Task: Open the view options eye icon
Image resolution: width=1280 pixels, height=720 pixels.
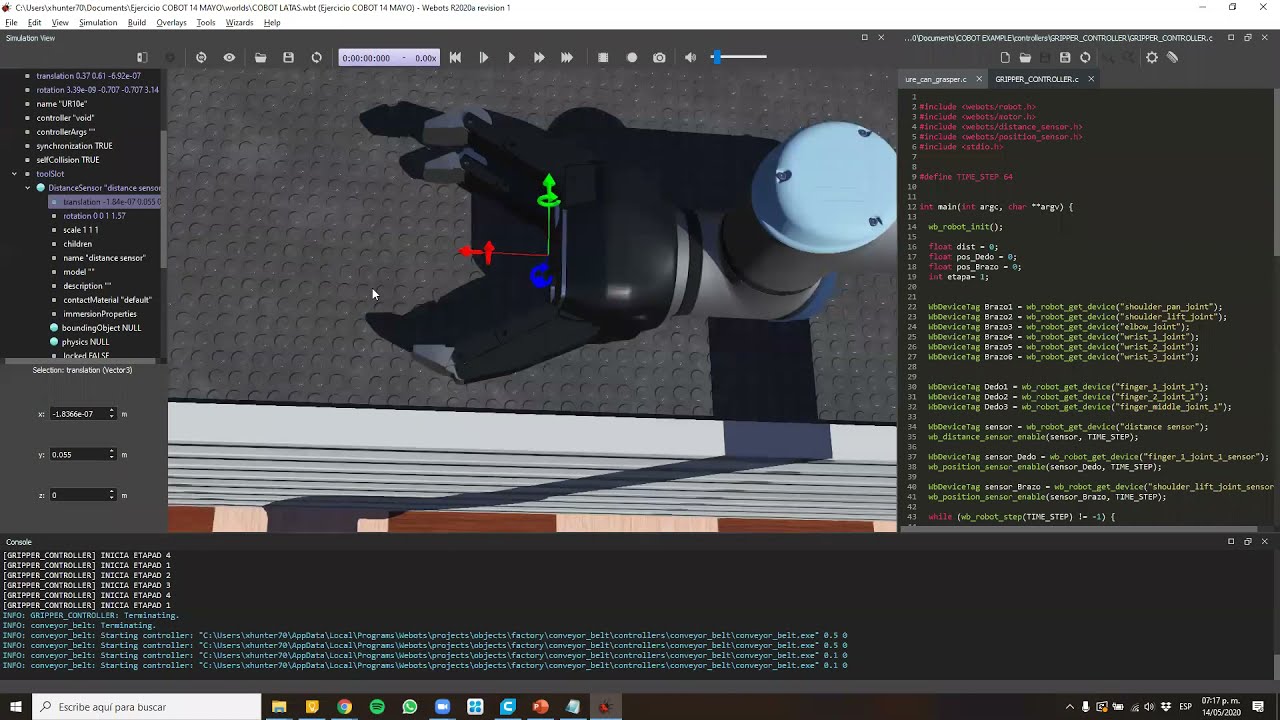Action: click(229, 58)
